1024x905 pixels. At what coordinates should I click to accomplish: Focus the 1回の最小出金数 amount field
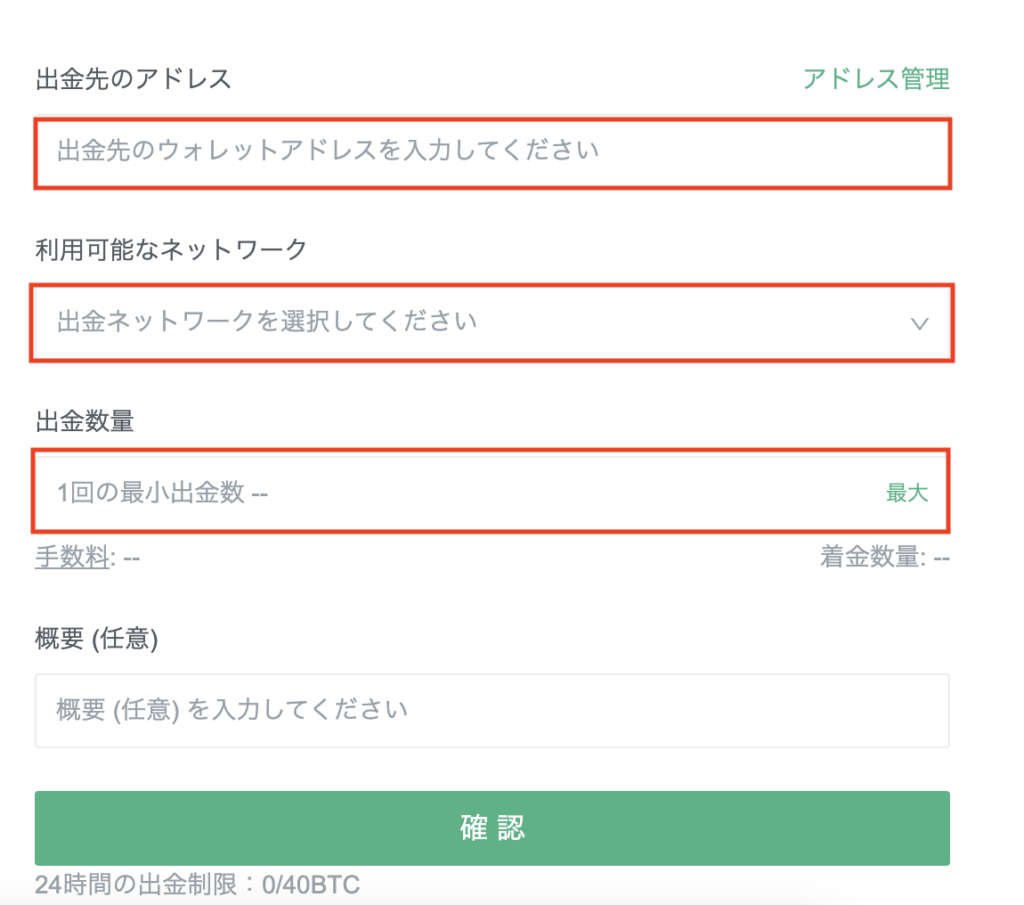coord(490,492)
